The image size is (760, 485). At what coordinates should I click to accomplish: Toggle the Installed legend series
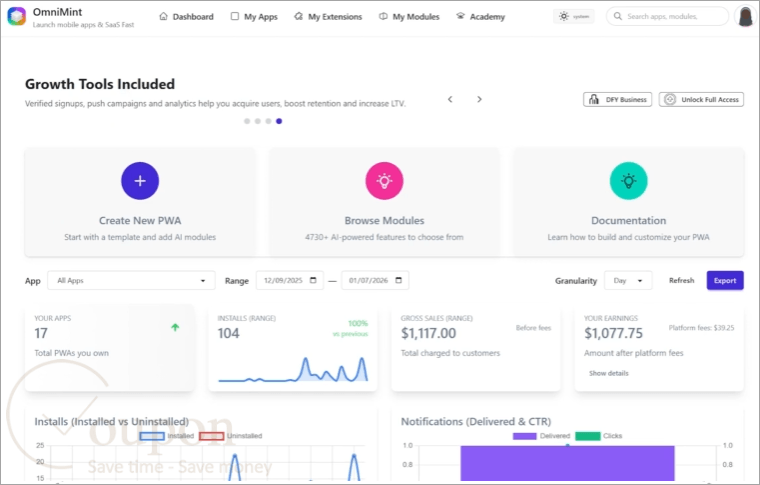pos(167,436)
